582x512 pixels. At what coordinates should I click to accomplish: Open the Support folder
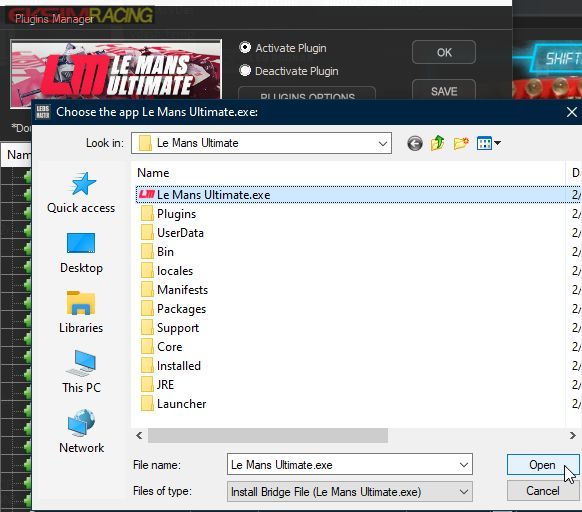pos(170,328)
